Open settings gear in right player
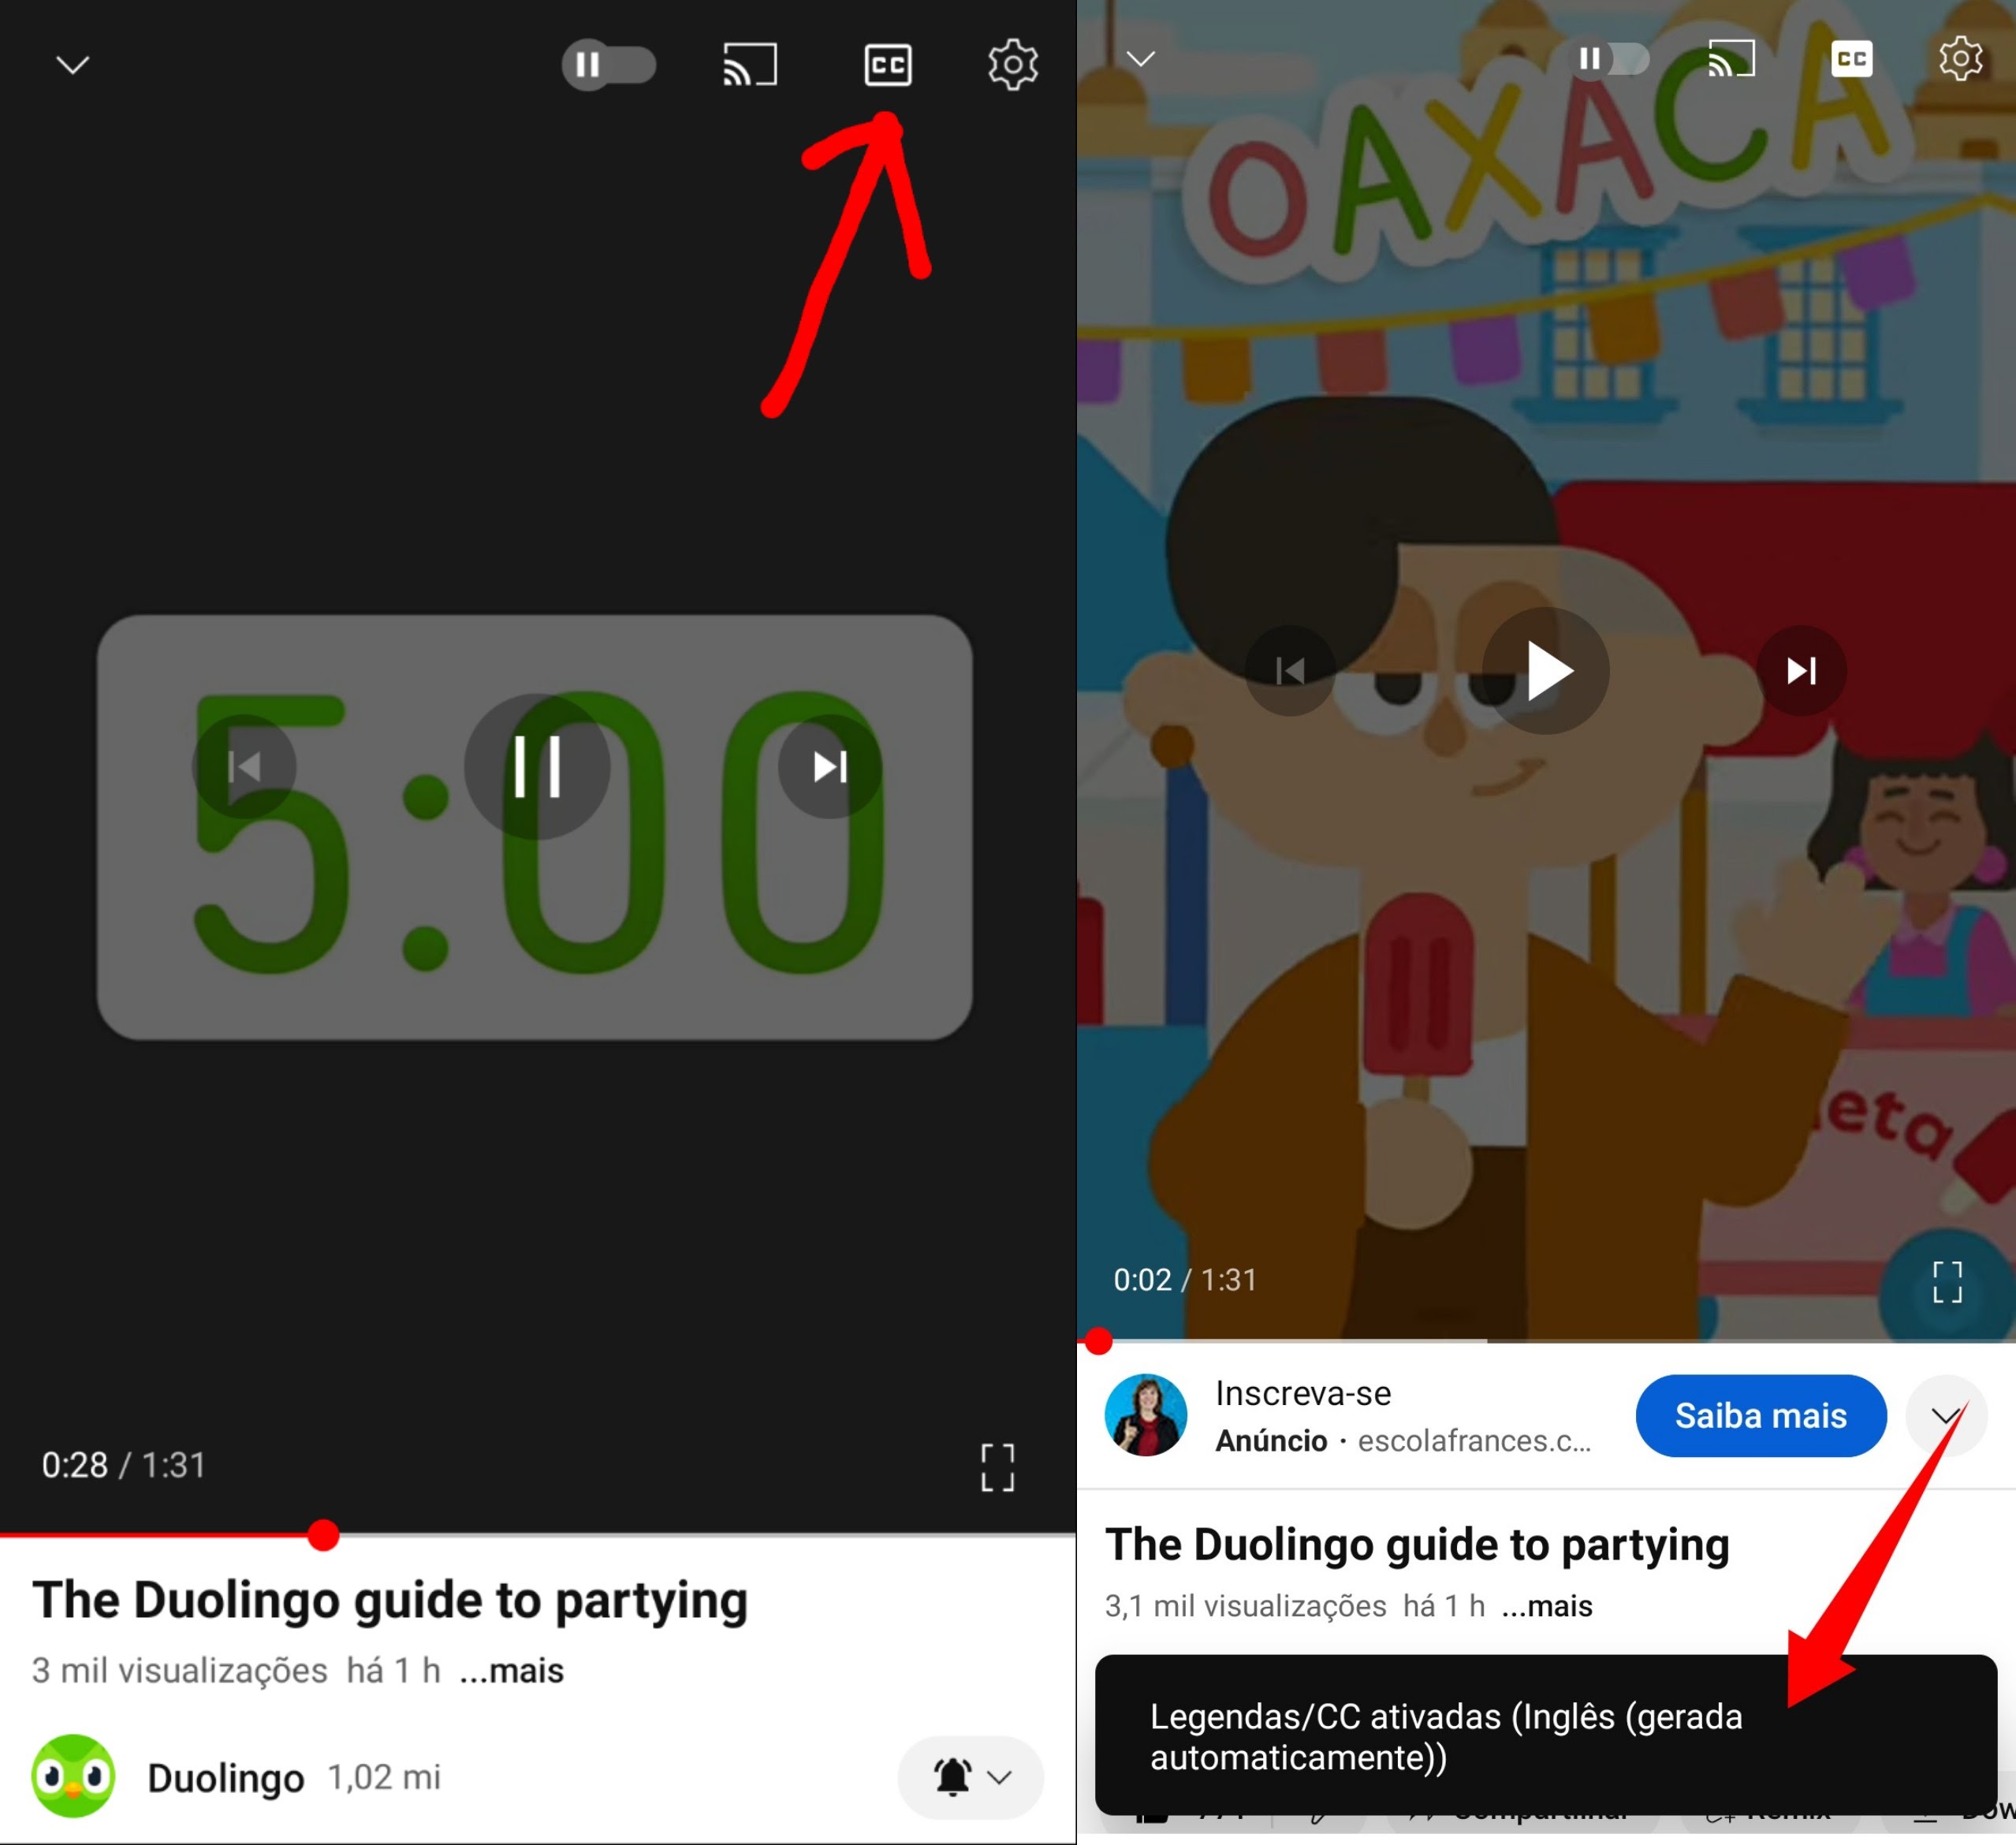 coord(1961,59)
